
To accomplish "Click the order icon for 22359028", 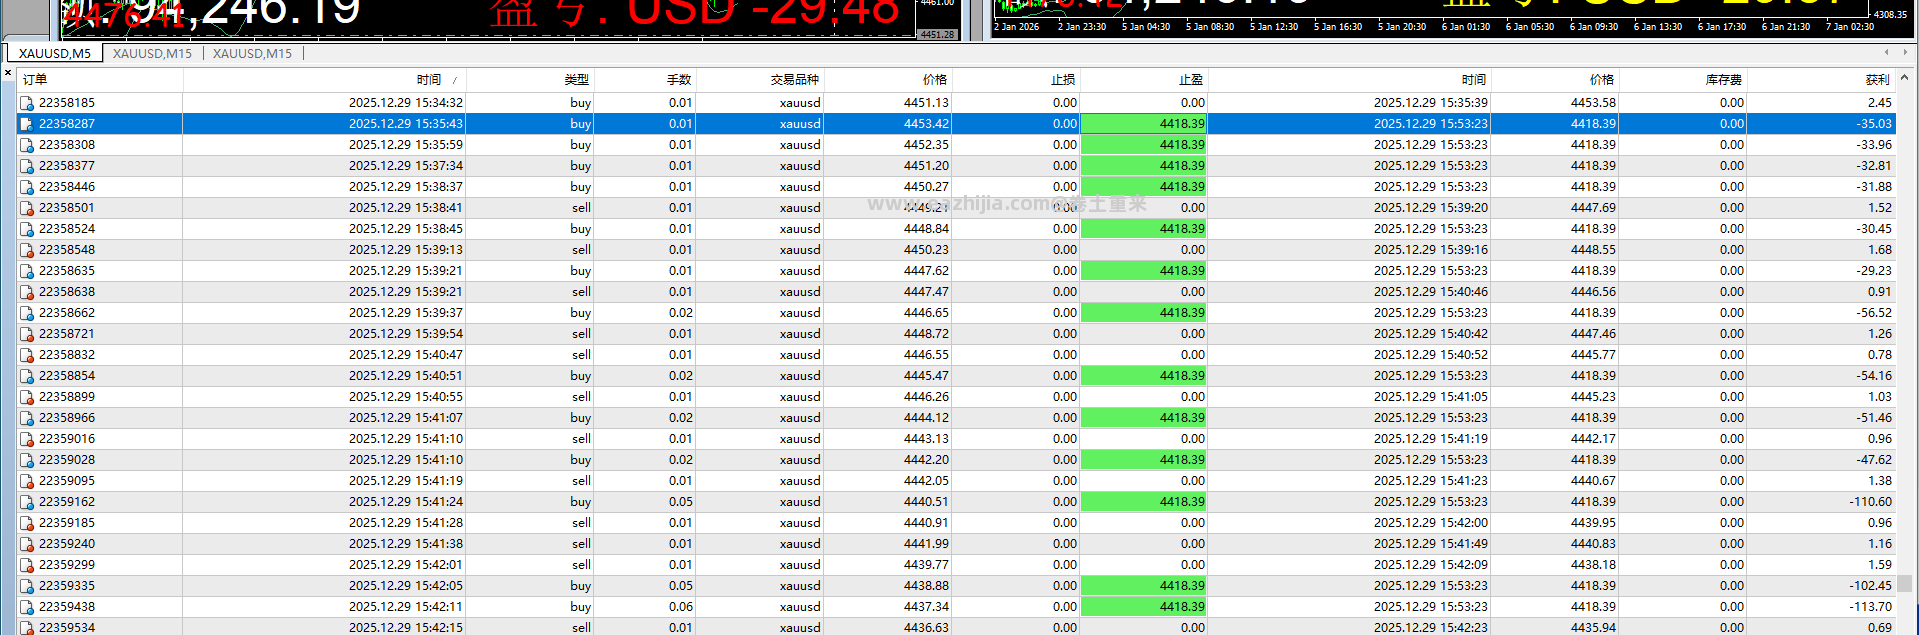I will click(27, 460).
